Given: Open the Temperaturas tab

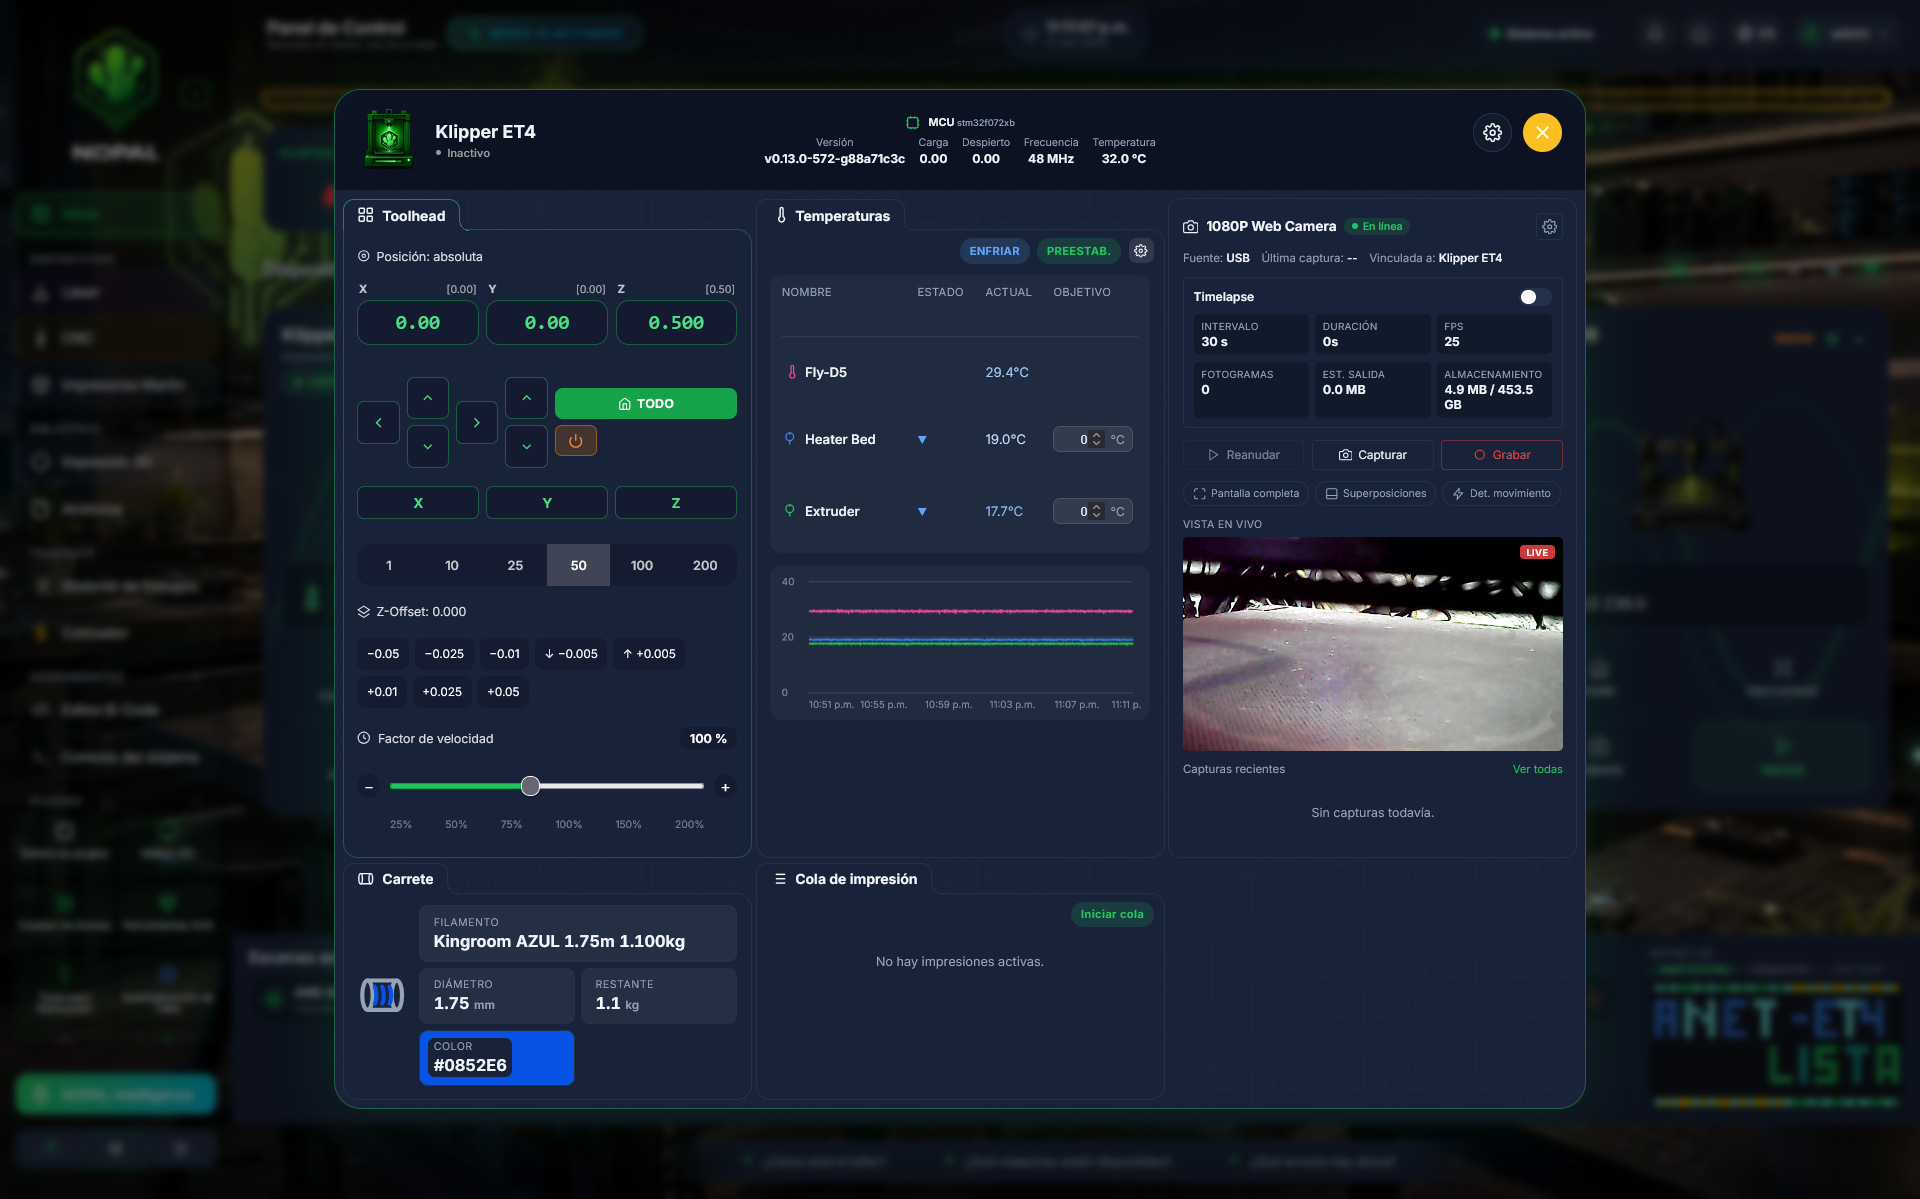Looking at the screenshot, I should coord(832,216).
